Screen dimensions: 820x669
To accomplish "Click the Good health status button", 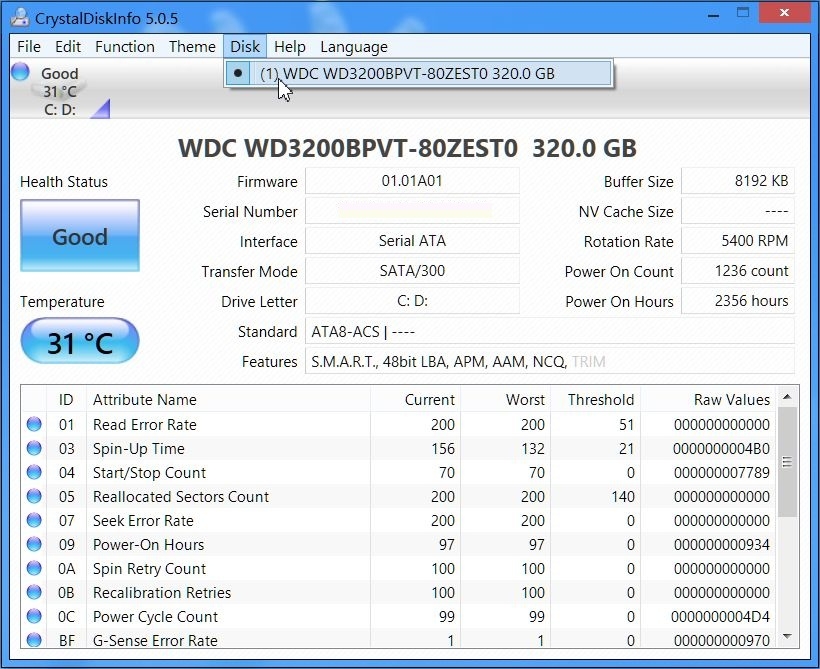I will click(80, 237).
